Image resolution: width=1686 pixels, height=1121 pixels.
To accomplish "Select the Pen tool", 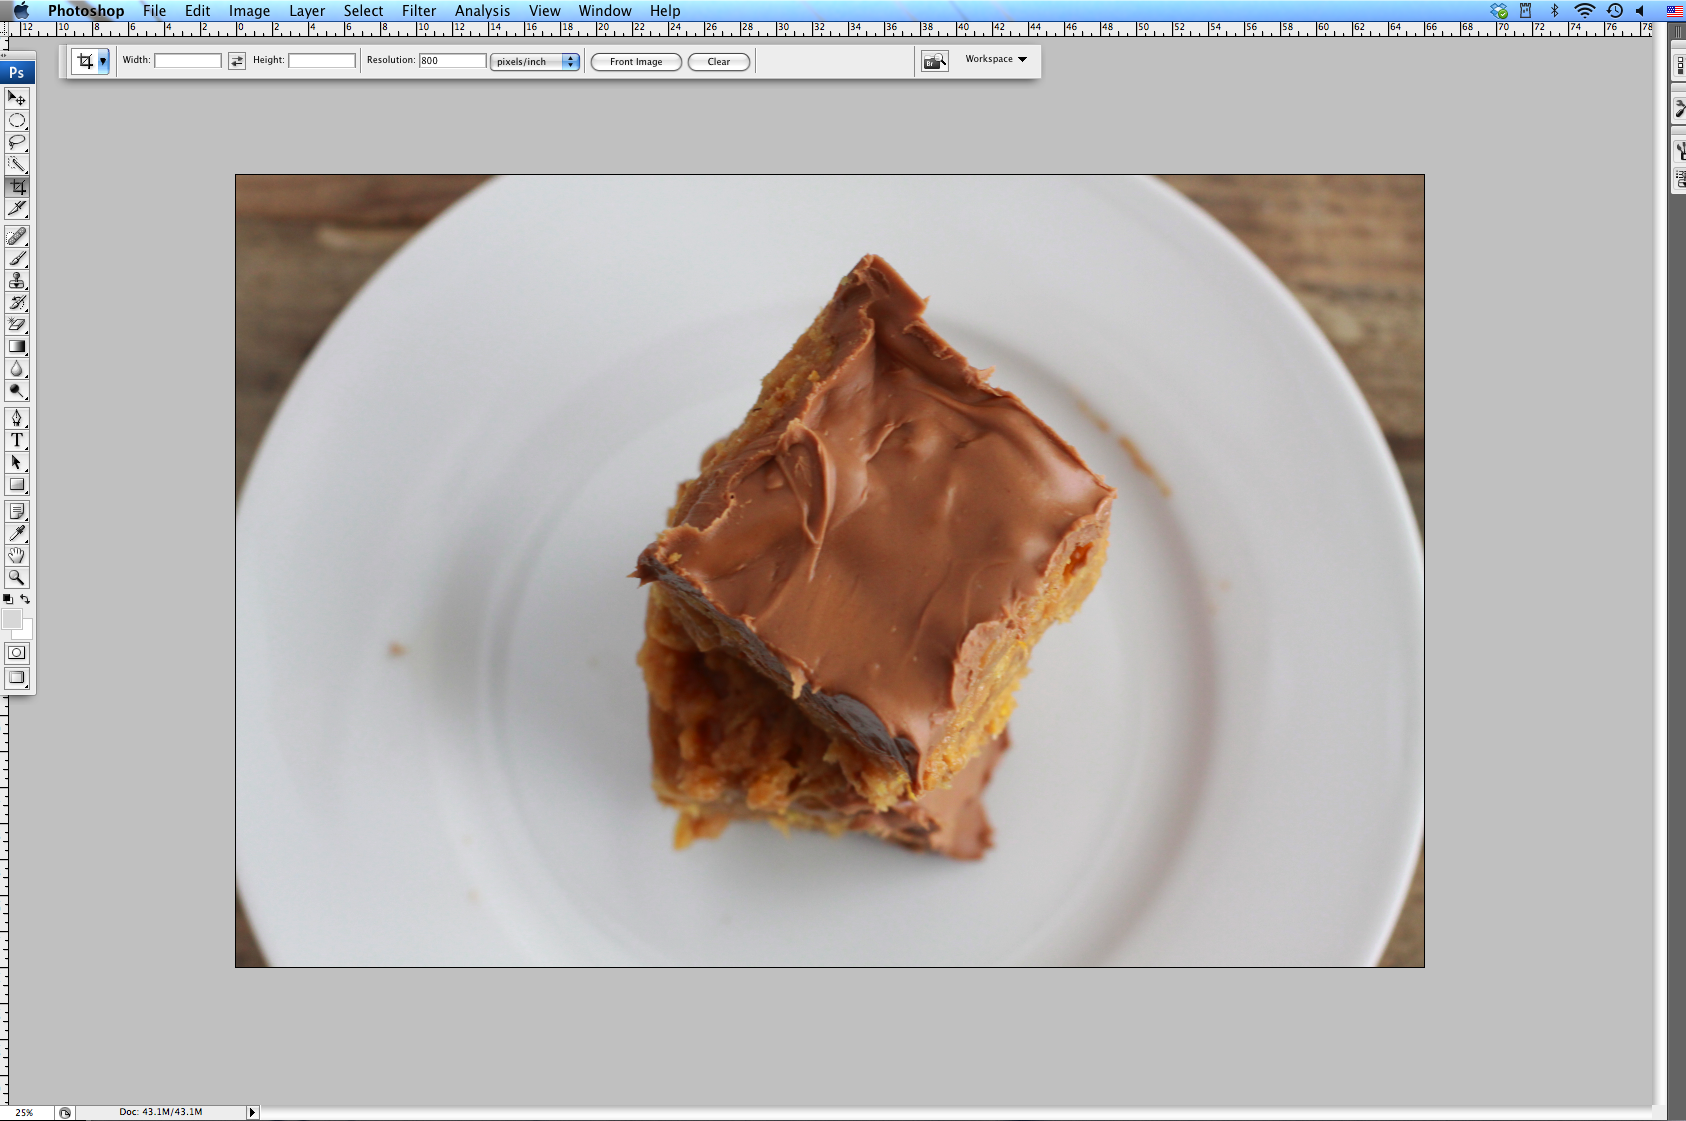I will tap(17, 418).
